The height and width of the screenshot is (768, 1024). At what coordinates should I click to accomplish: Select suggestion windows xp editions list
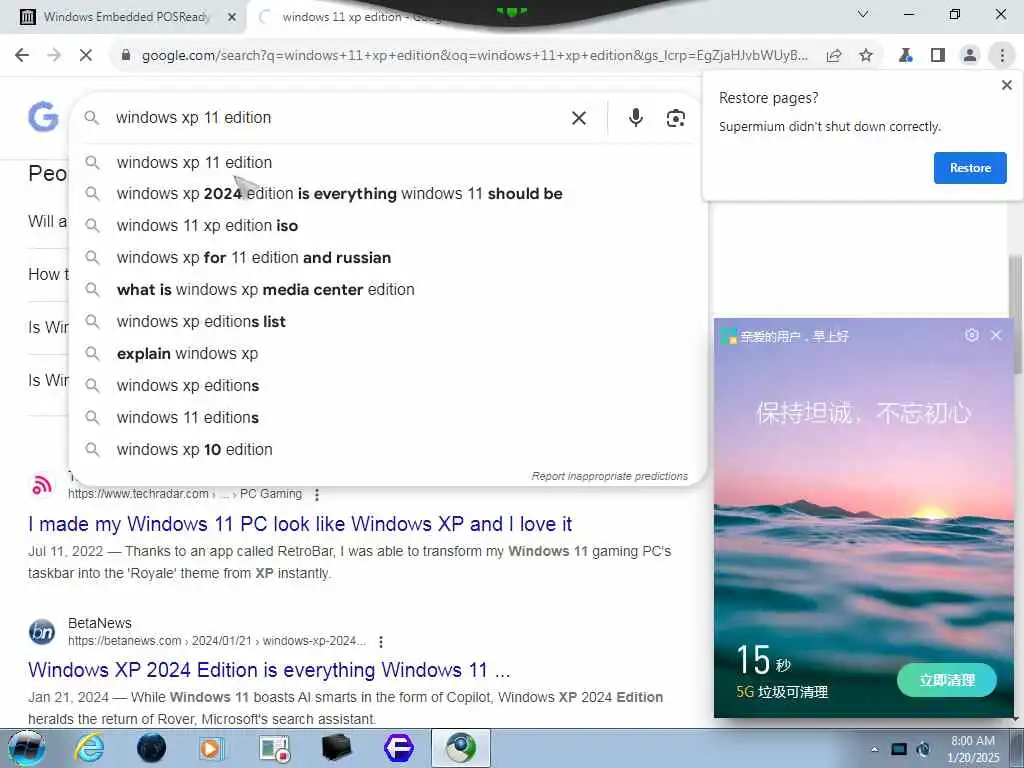(x=388, y=322)
